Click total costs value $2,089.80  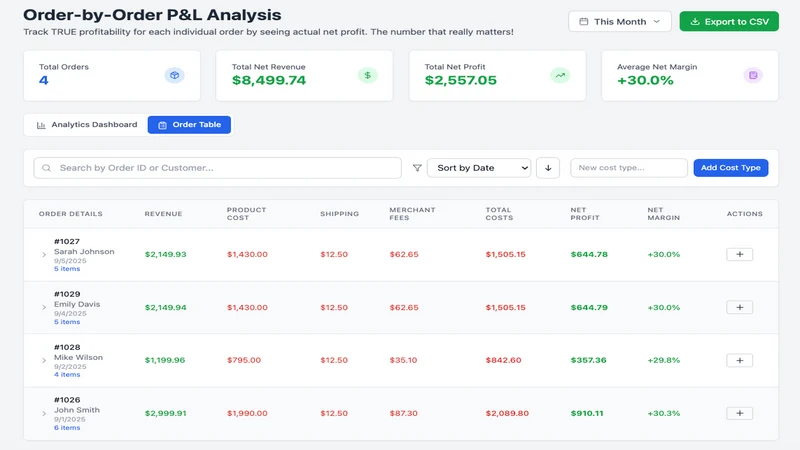coord(507,413)
